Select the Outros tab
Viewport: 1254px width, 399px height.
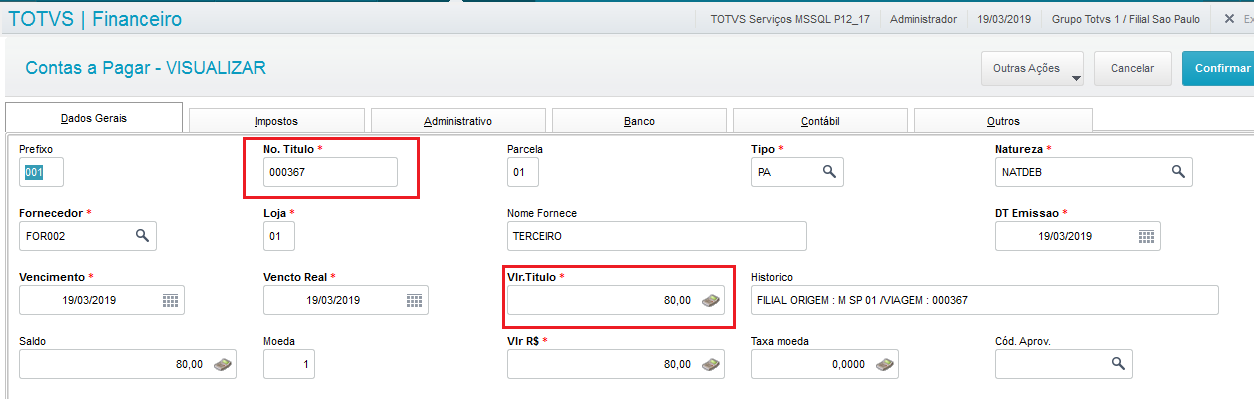(1003, 121)
